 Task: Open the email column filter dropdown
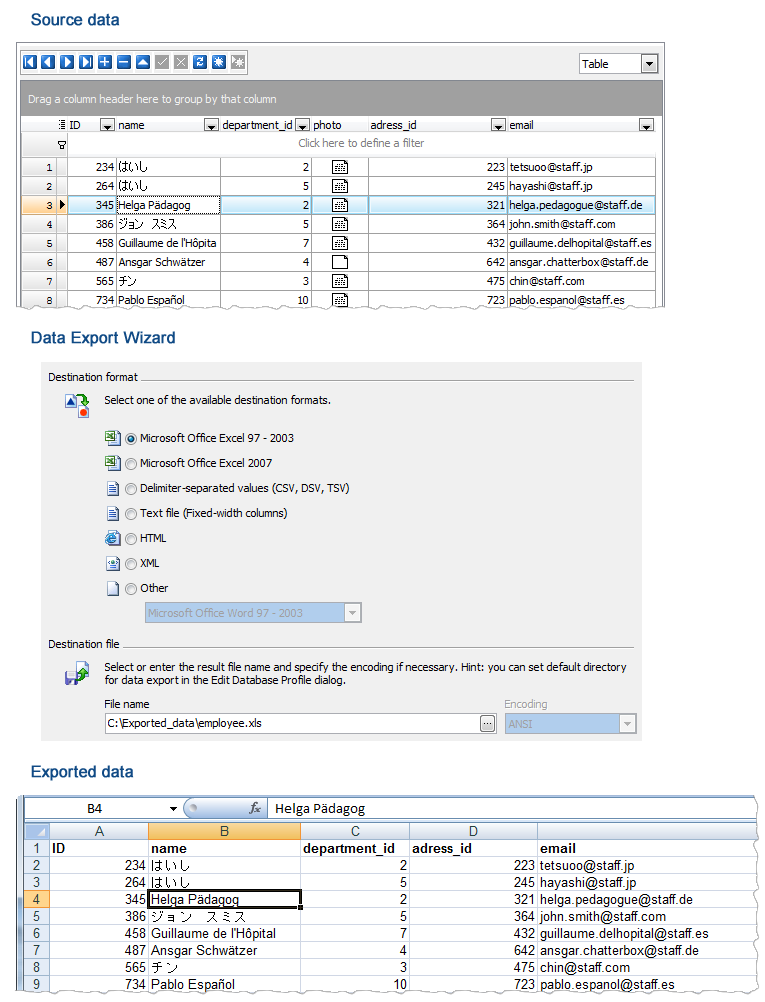click(x=646, y=126)
